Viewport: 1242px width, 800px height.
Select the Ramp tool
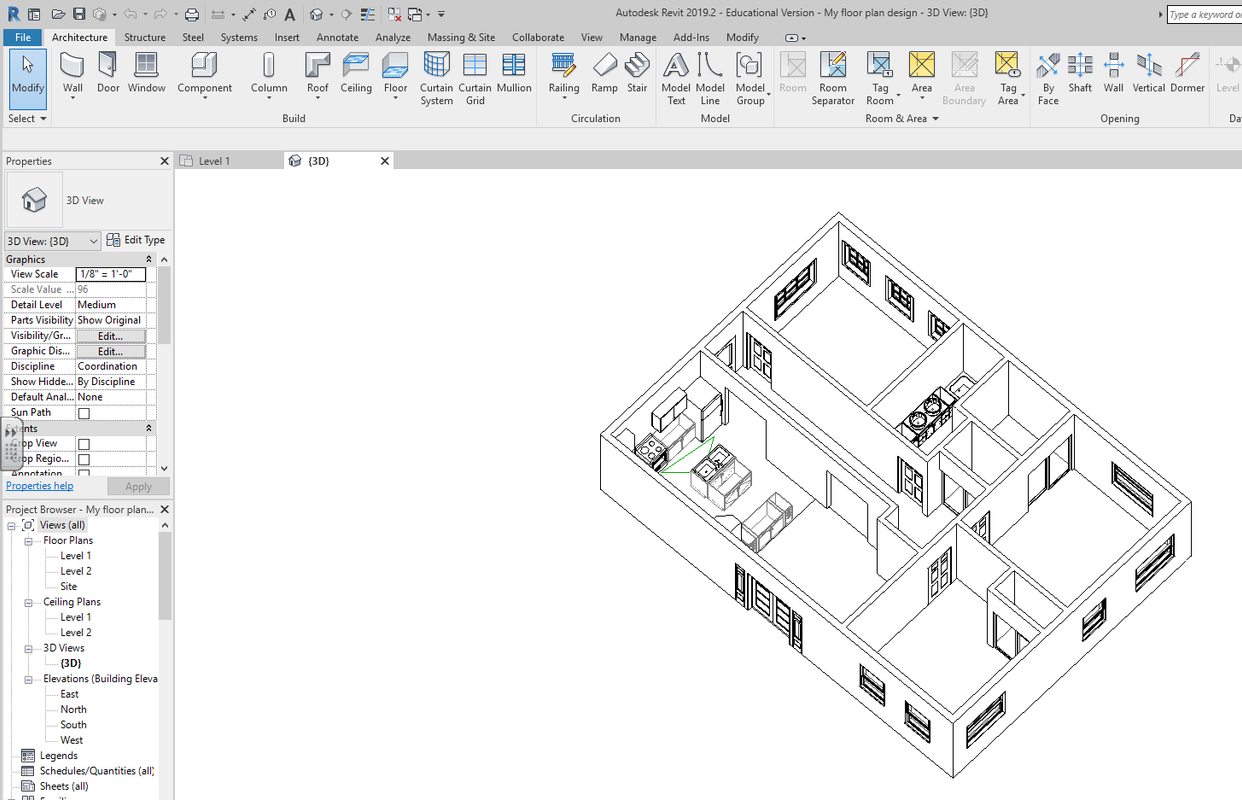click(604, 73)
